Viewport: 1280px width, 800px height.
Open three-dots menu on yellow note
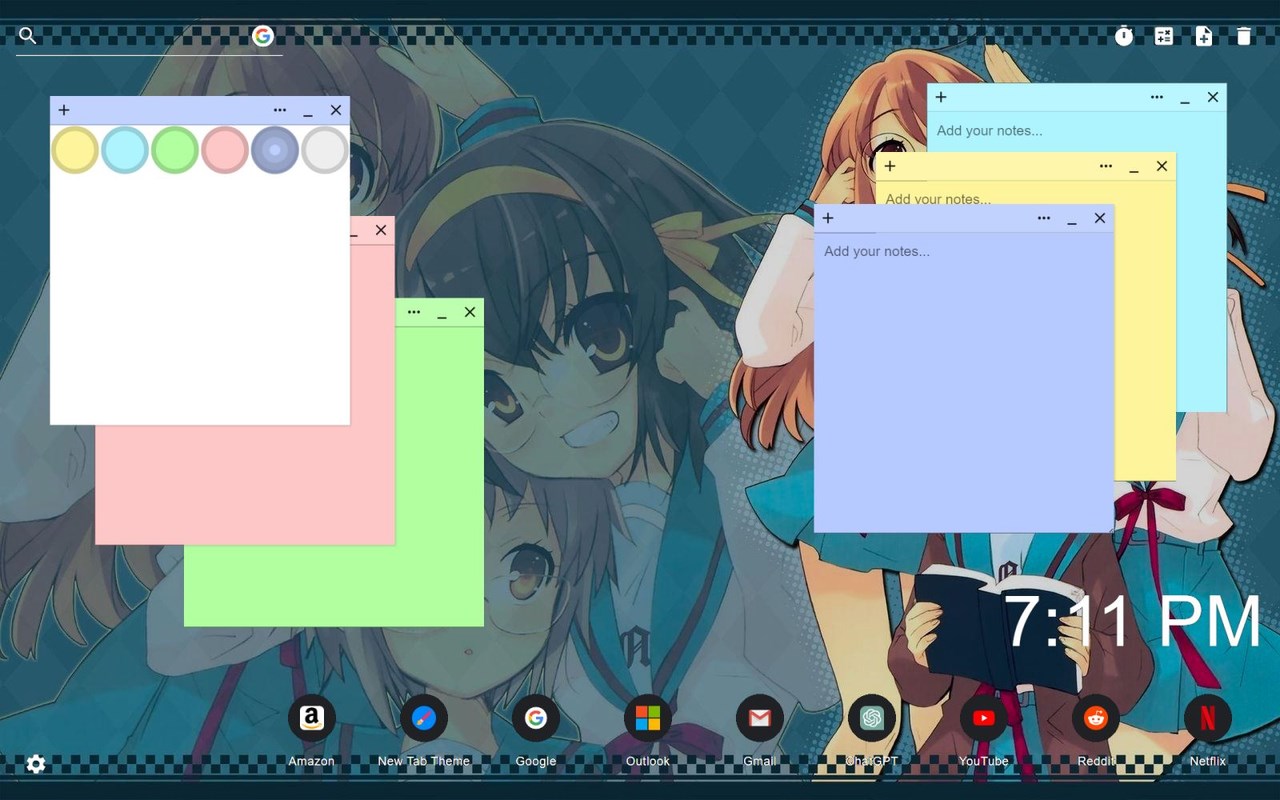pyautogui.click(x=1106, y=166)
